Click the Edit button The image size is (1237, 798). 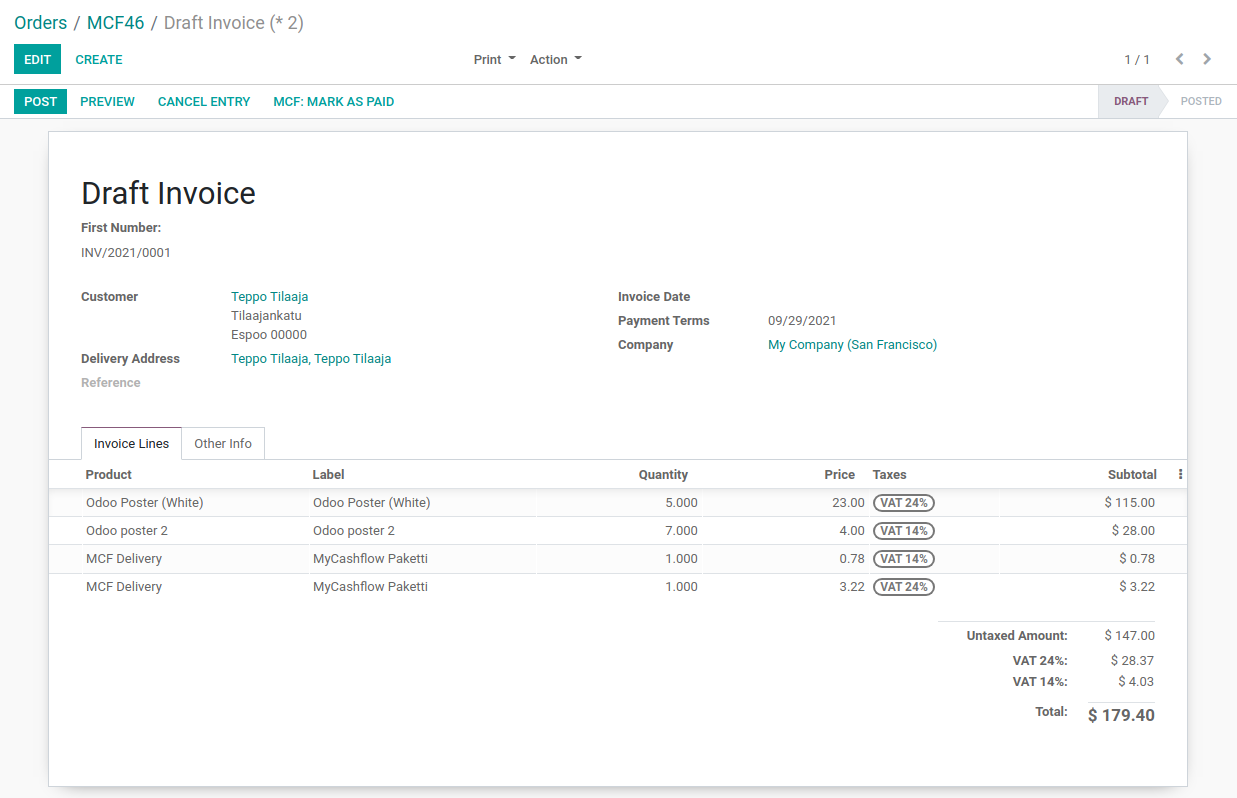[37, 59]
